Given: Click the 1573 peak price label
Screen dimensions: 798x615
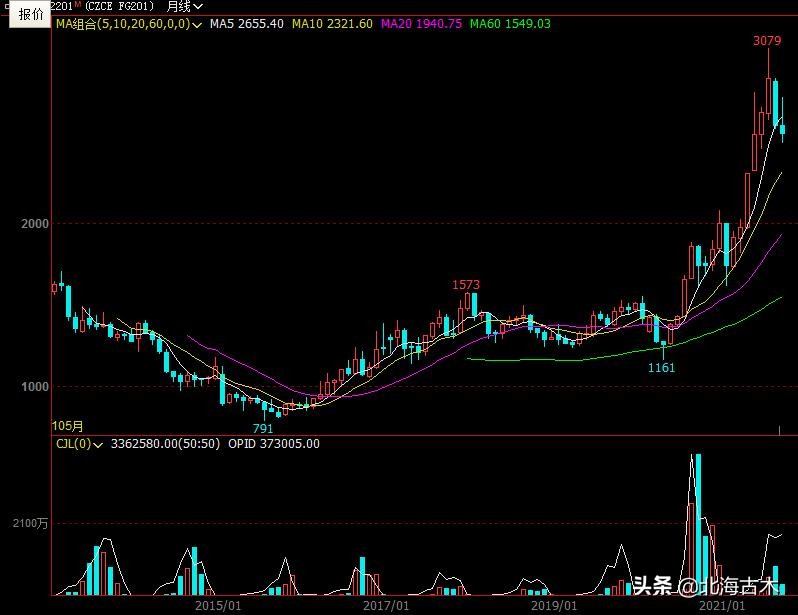Looking at the screenshot, I should coord(466,285).
